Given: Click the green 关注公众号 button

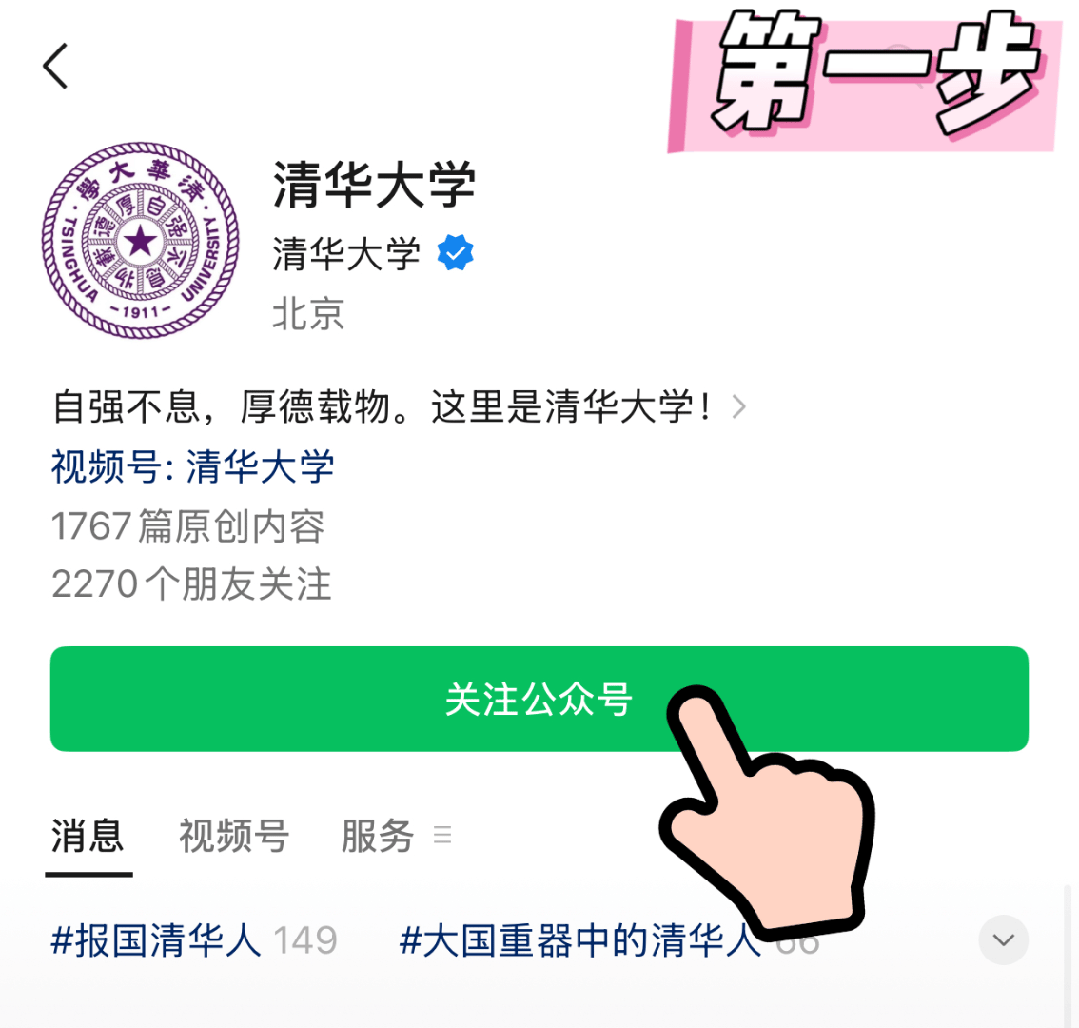Looking at the screenshot, I should [539, 698].
